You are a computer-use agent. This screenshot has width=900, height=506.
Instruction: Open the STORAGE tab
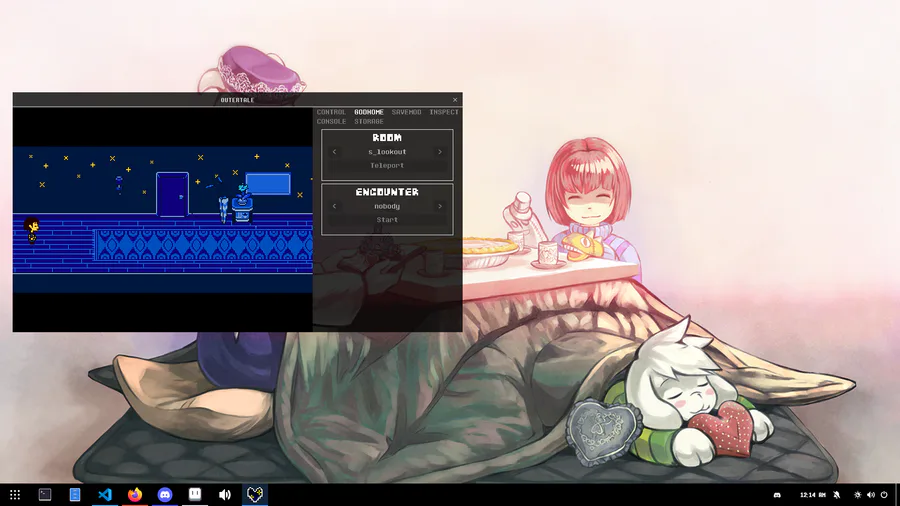coord(368,122)
